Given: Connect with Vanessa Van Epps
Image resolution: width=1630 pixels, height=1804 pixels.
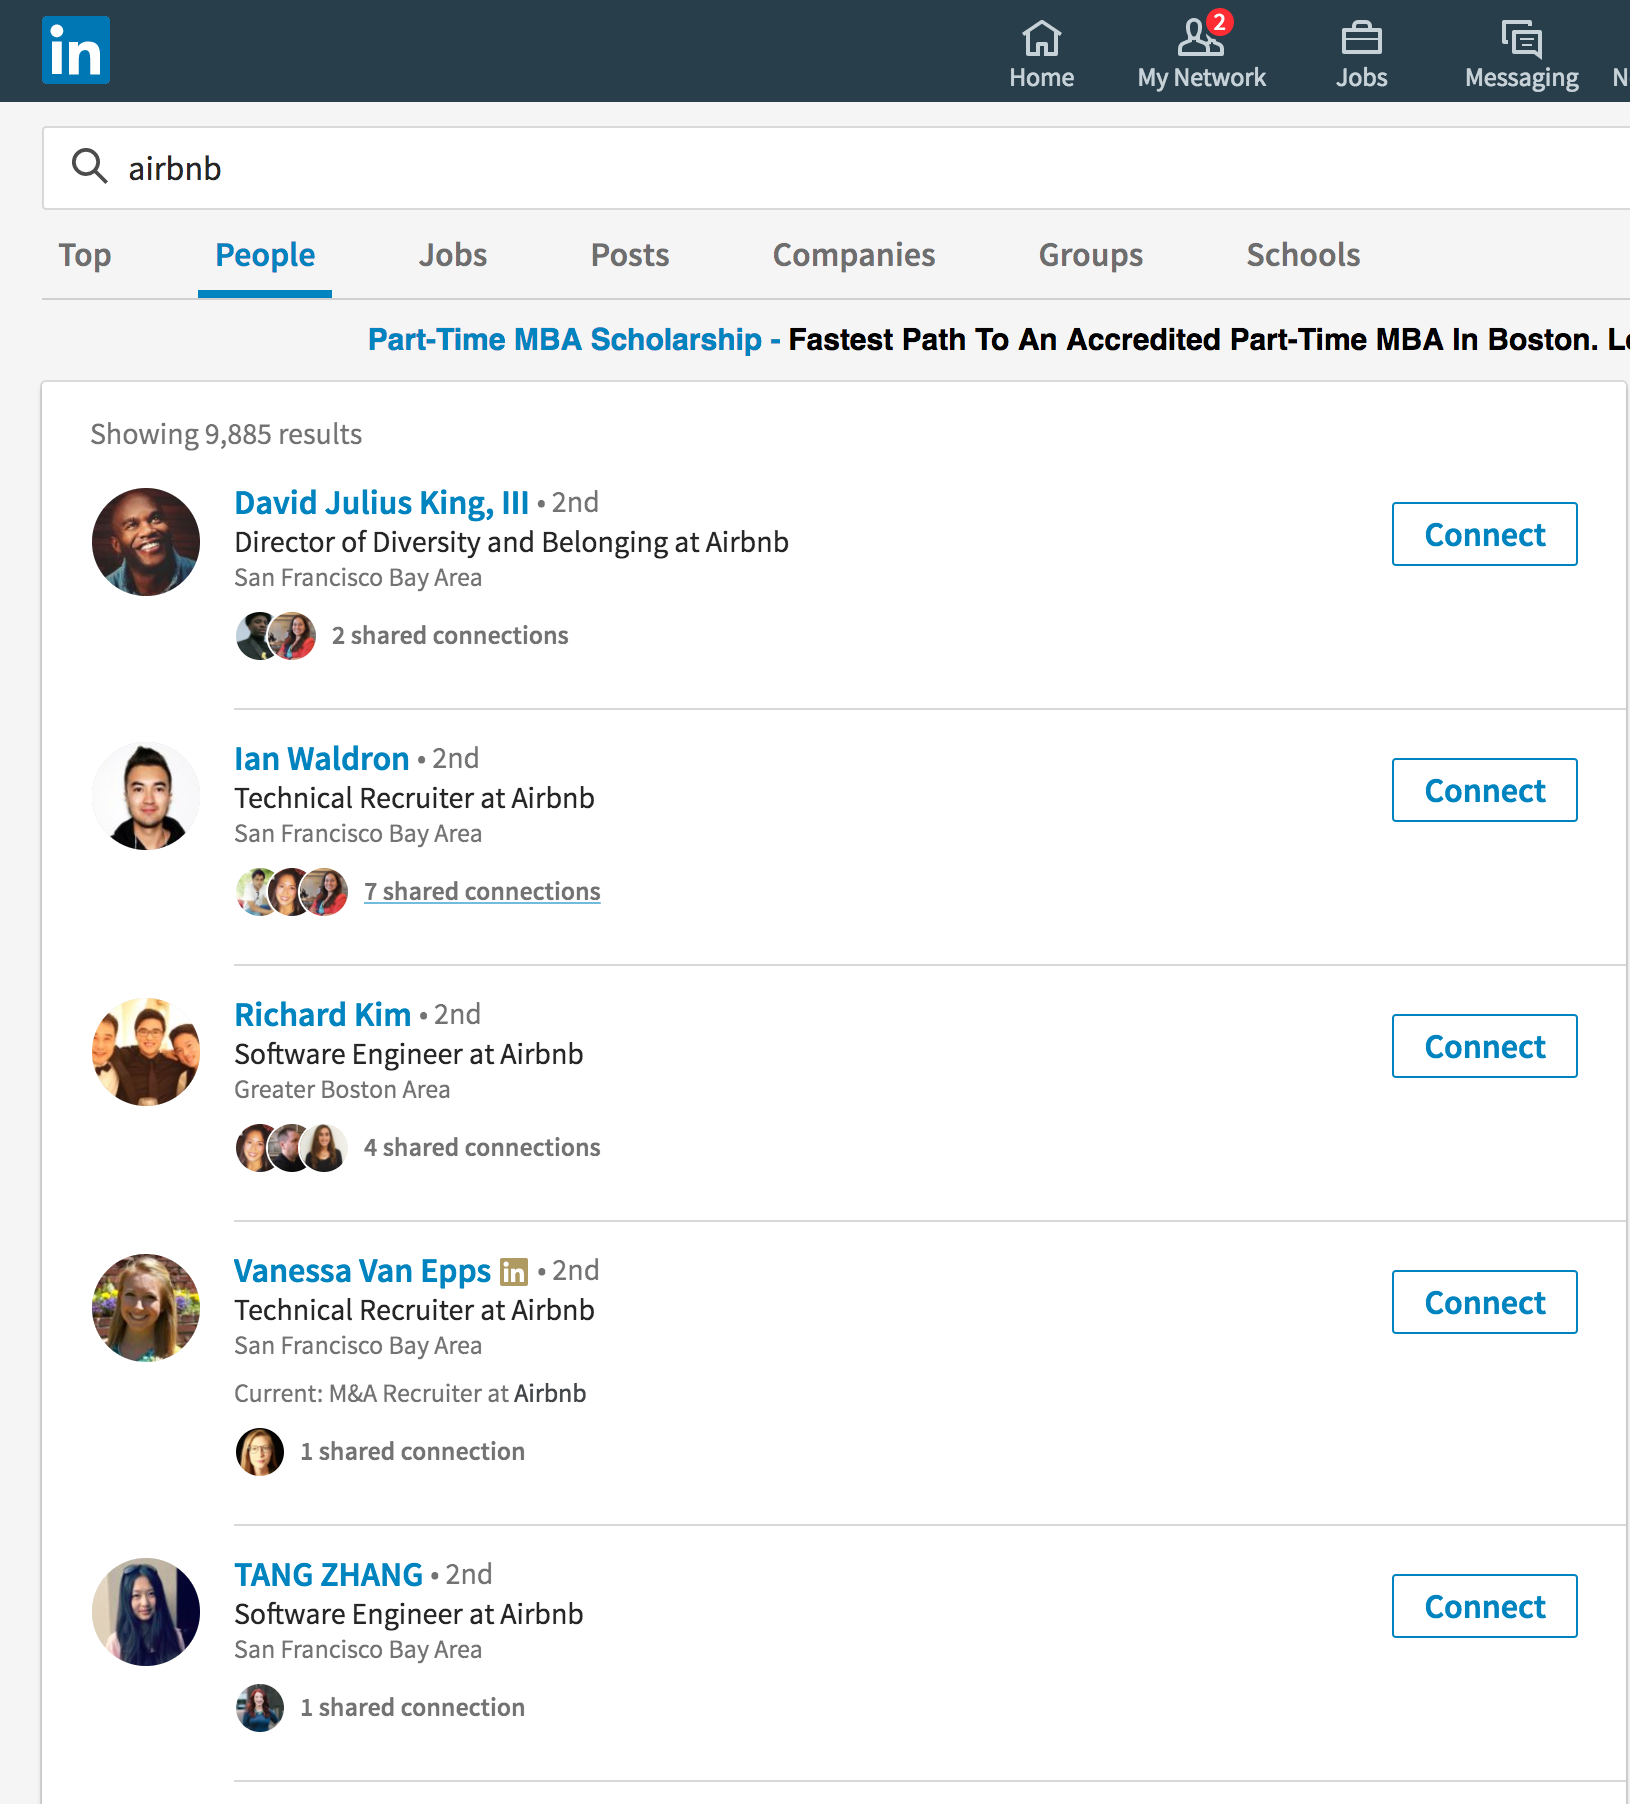Looking at the screenshot, I should pyautogui.click(x=1484, y=1302).
